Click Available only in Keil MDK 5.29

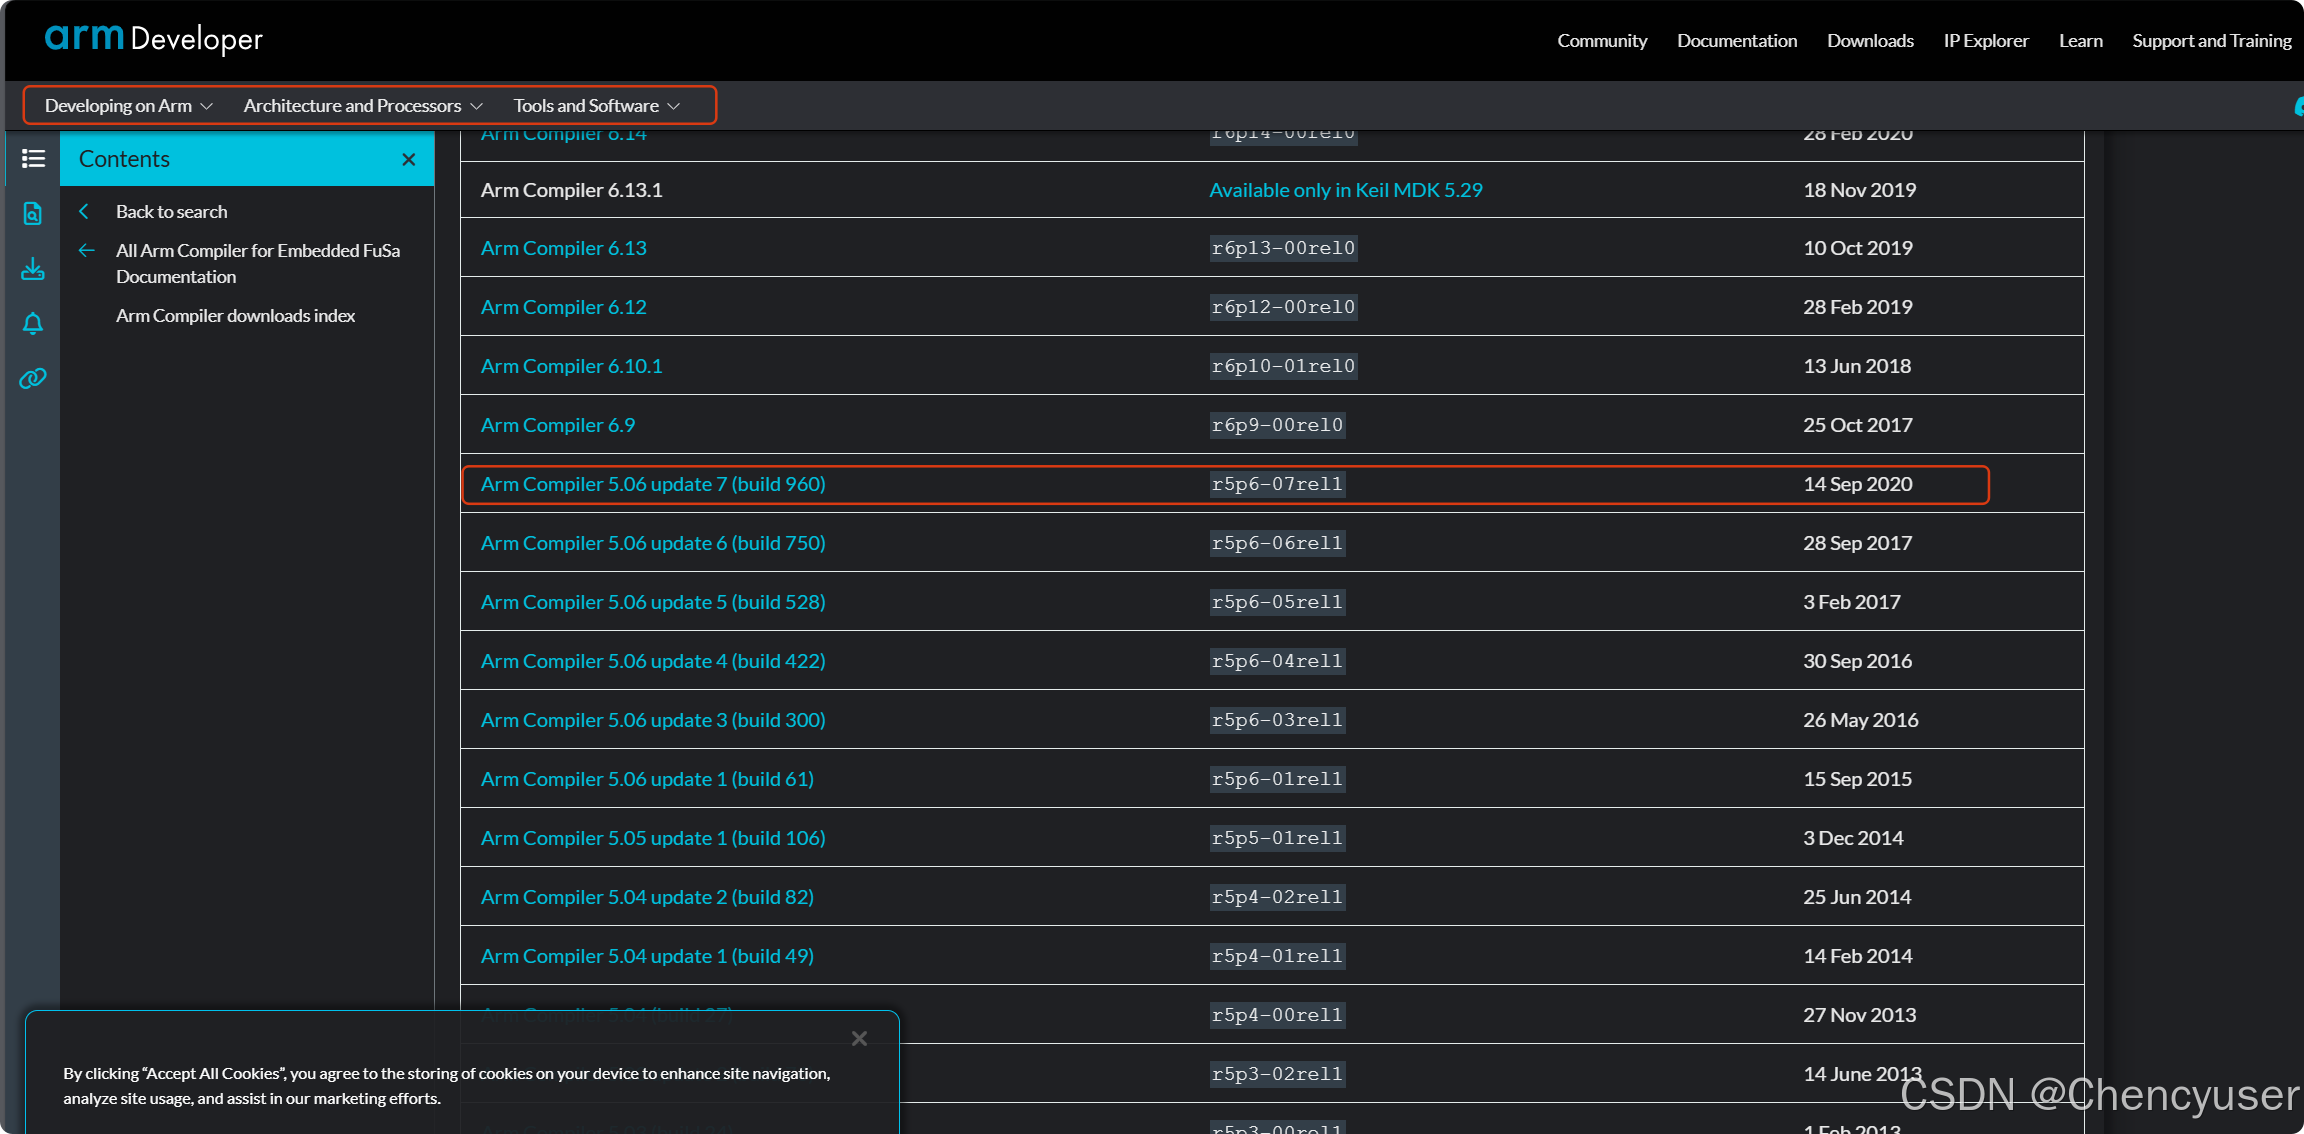coord(1346,190)
